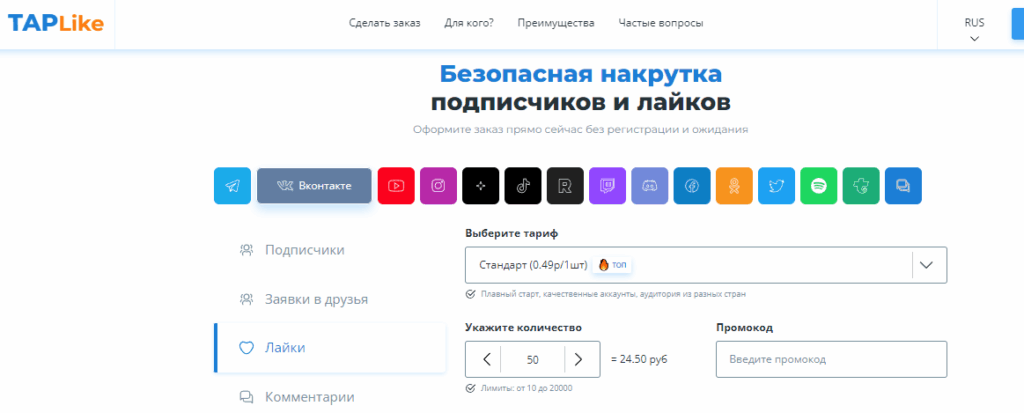The height and width of the screenshot is (413, 1024).
Task: Focus the quantity field showing 50
Action: tap(532, 359)
